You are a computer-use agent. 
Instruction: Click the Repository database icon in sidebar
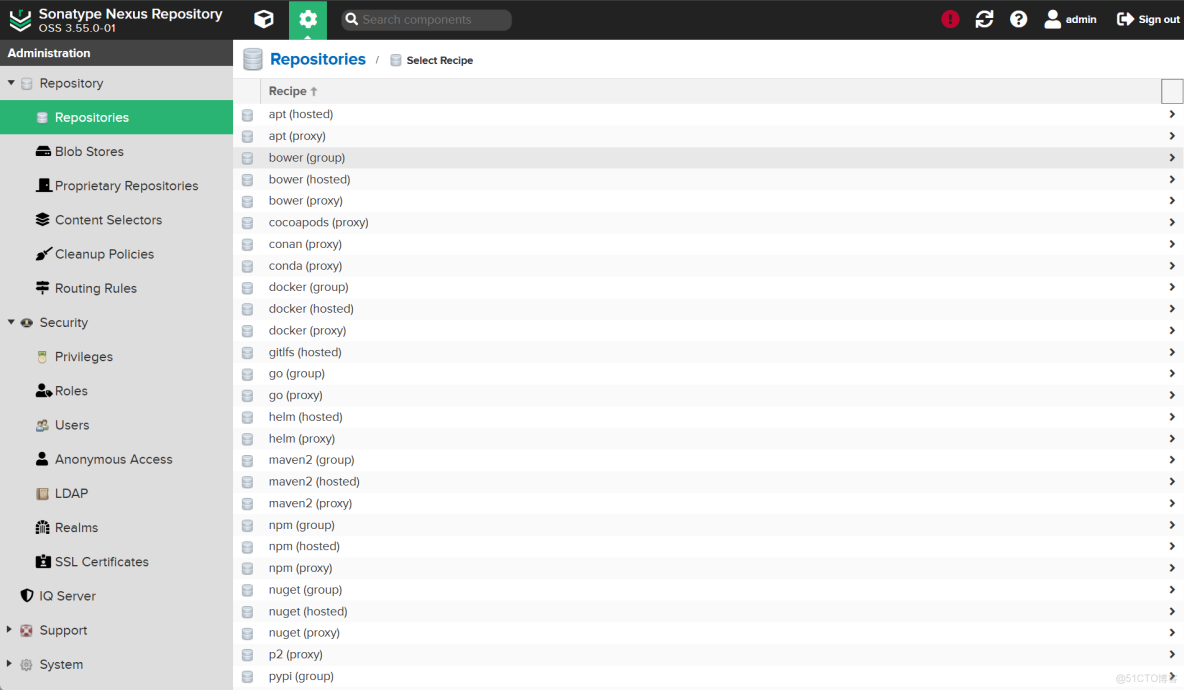(x=26, y=84)
